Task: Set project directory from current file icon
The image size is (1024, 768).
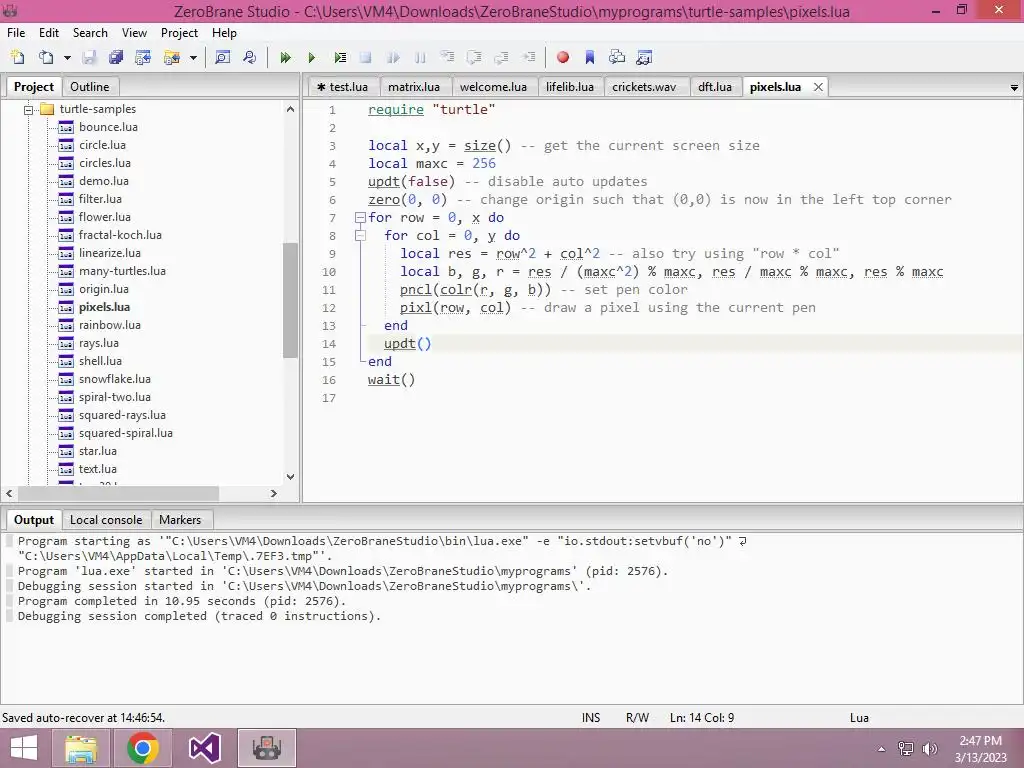Action: pyautogui.click(x=143, y=57)
